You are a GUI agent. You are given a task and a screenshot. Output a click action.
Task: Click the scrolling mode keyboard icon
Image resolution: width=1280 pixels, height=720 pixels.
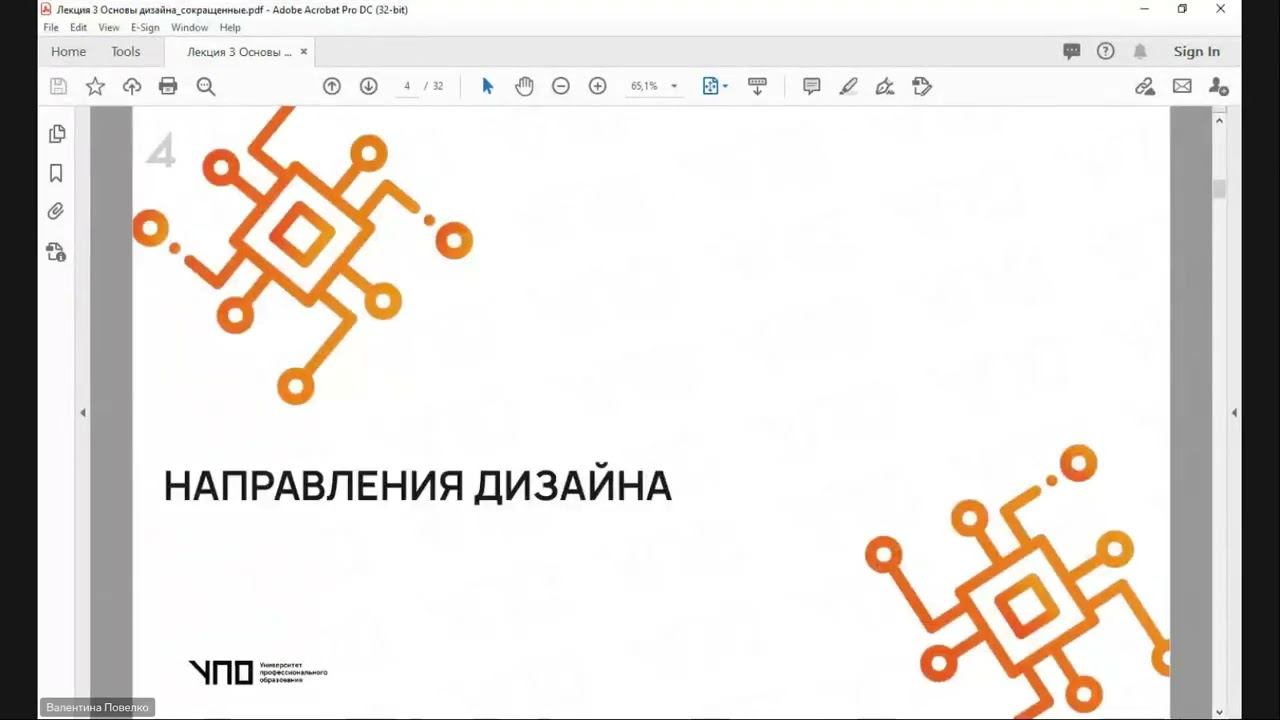click(757, 86)
